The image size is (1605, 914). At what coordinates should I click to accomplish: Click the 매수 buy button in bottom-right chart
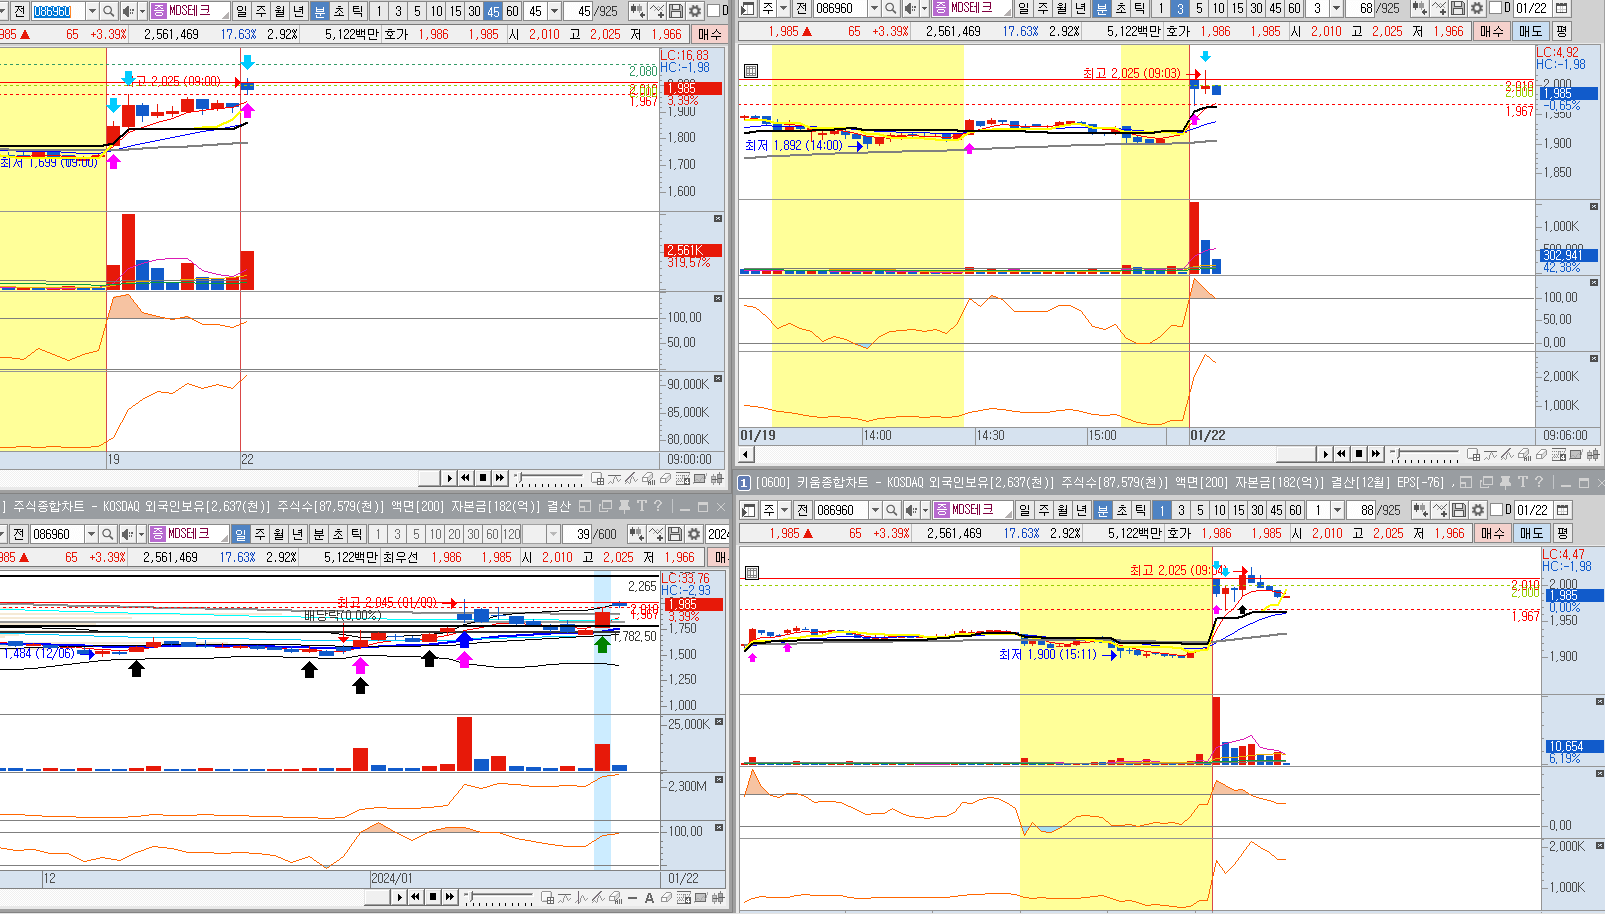pos(1492,533)
